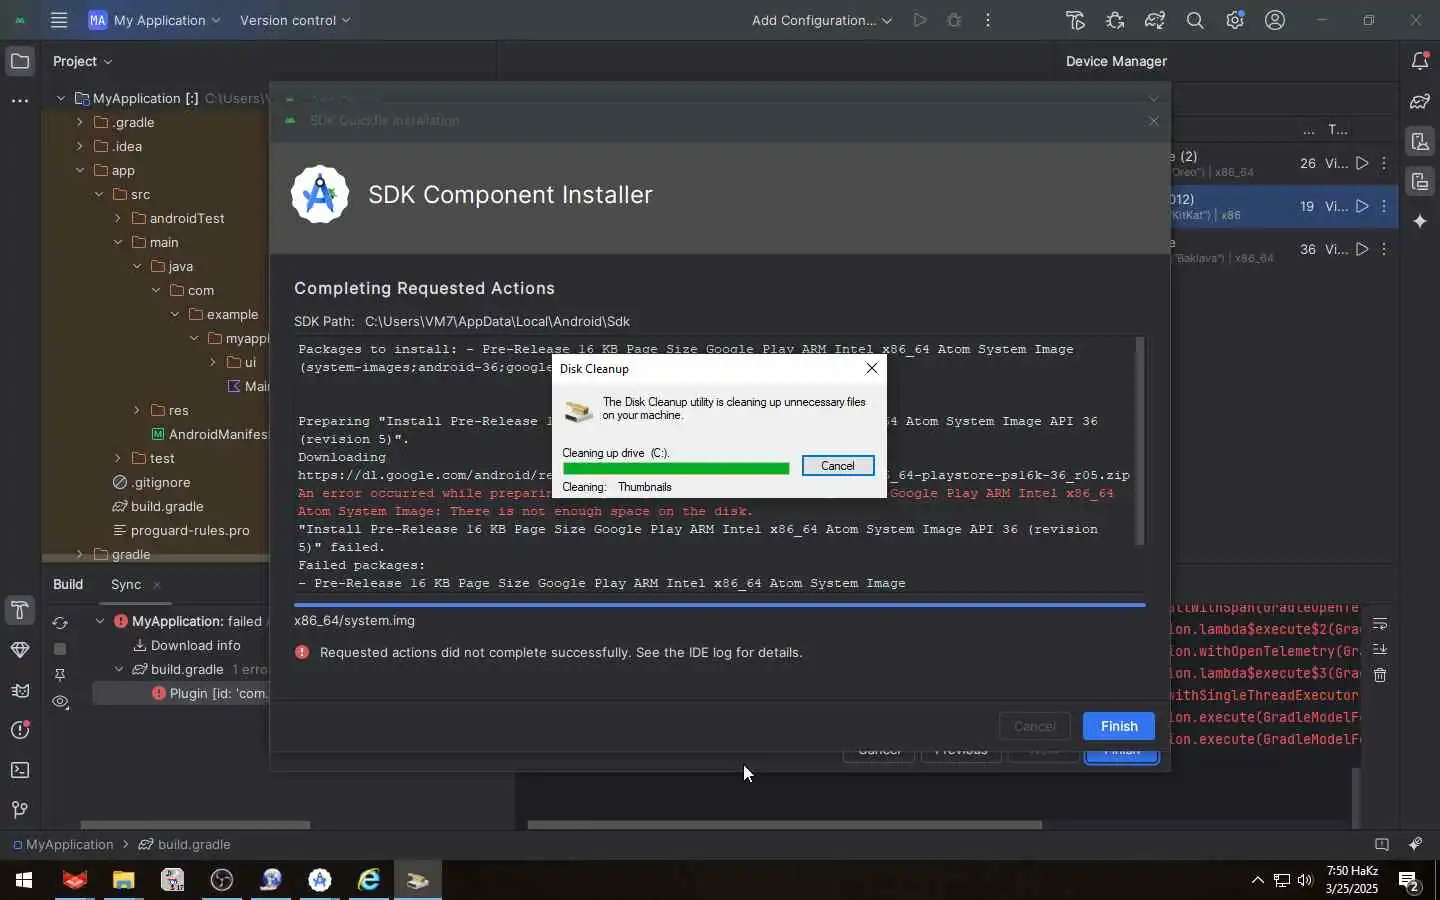Screen dimensions: 1440x900
Task: Open the Build tool window hammer icon
Action: tap(20, 610)
